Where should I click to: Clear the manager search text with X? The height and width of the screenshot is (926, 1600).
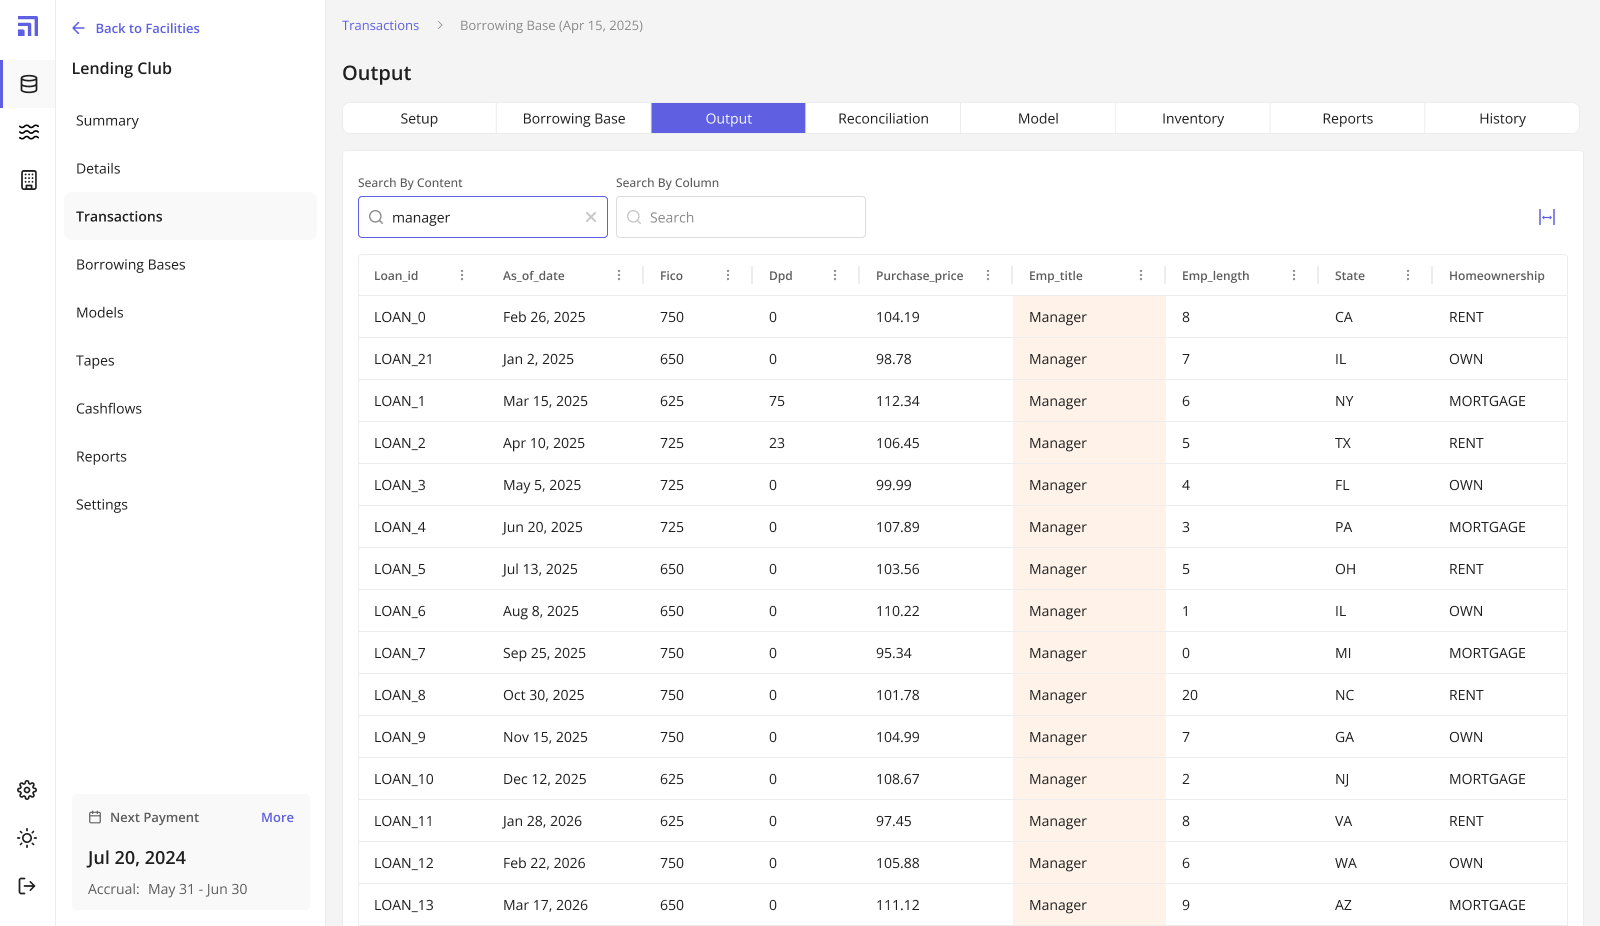click(591, 217)
